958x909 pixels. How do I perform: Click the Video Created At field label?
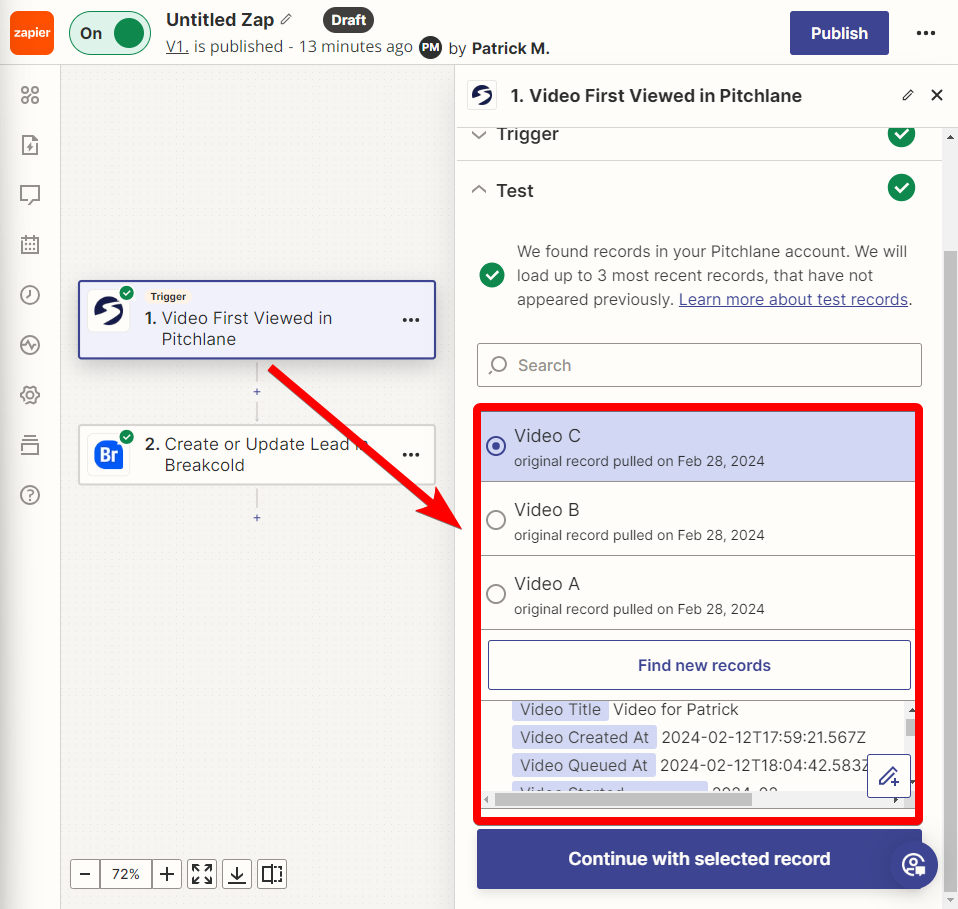point(584,737)
